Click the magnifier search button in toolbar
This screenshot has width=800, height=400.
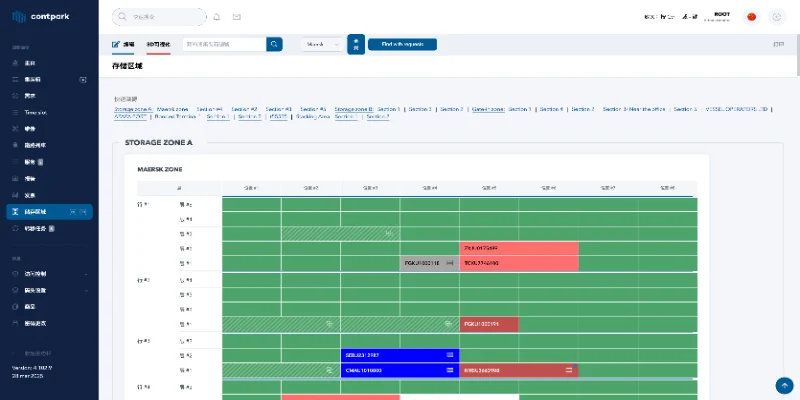(x=274, y=44)
